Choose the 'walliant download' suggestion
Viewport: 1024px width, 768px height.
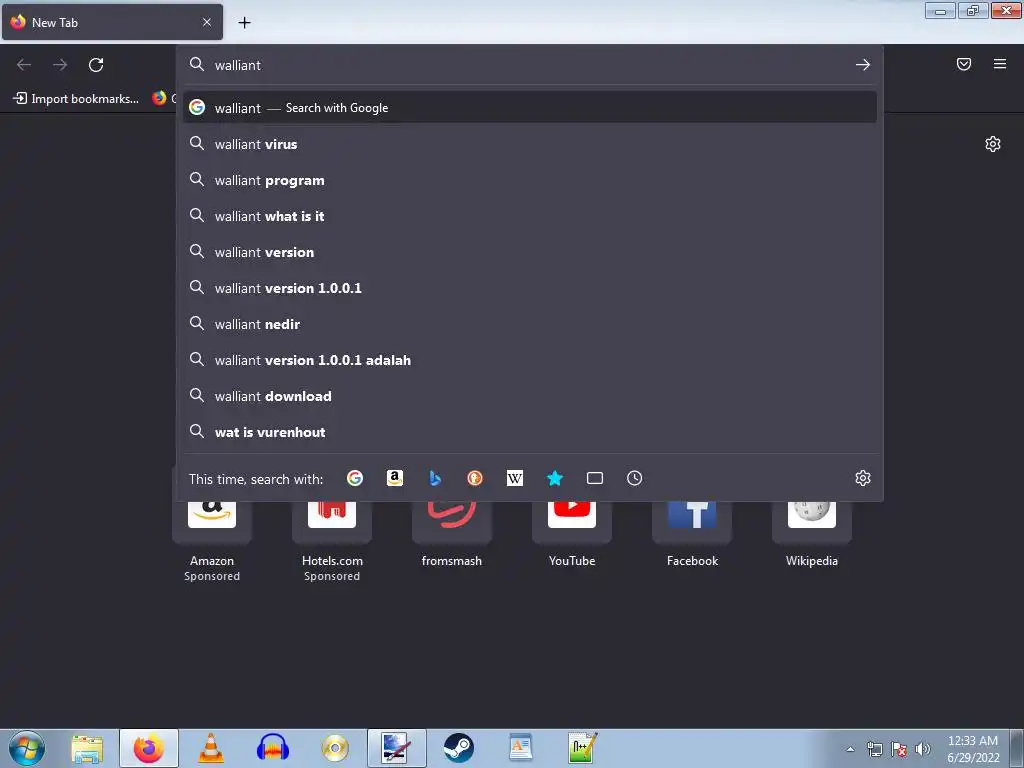[530, 395]
